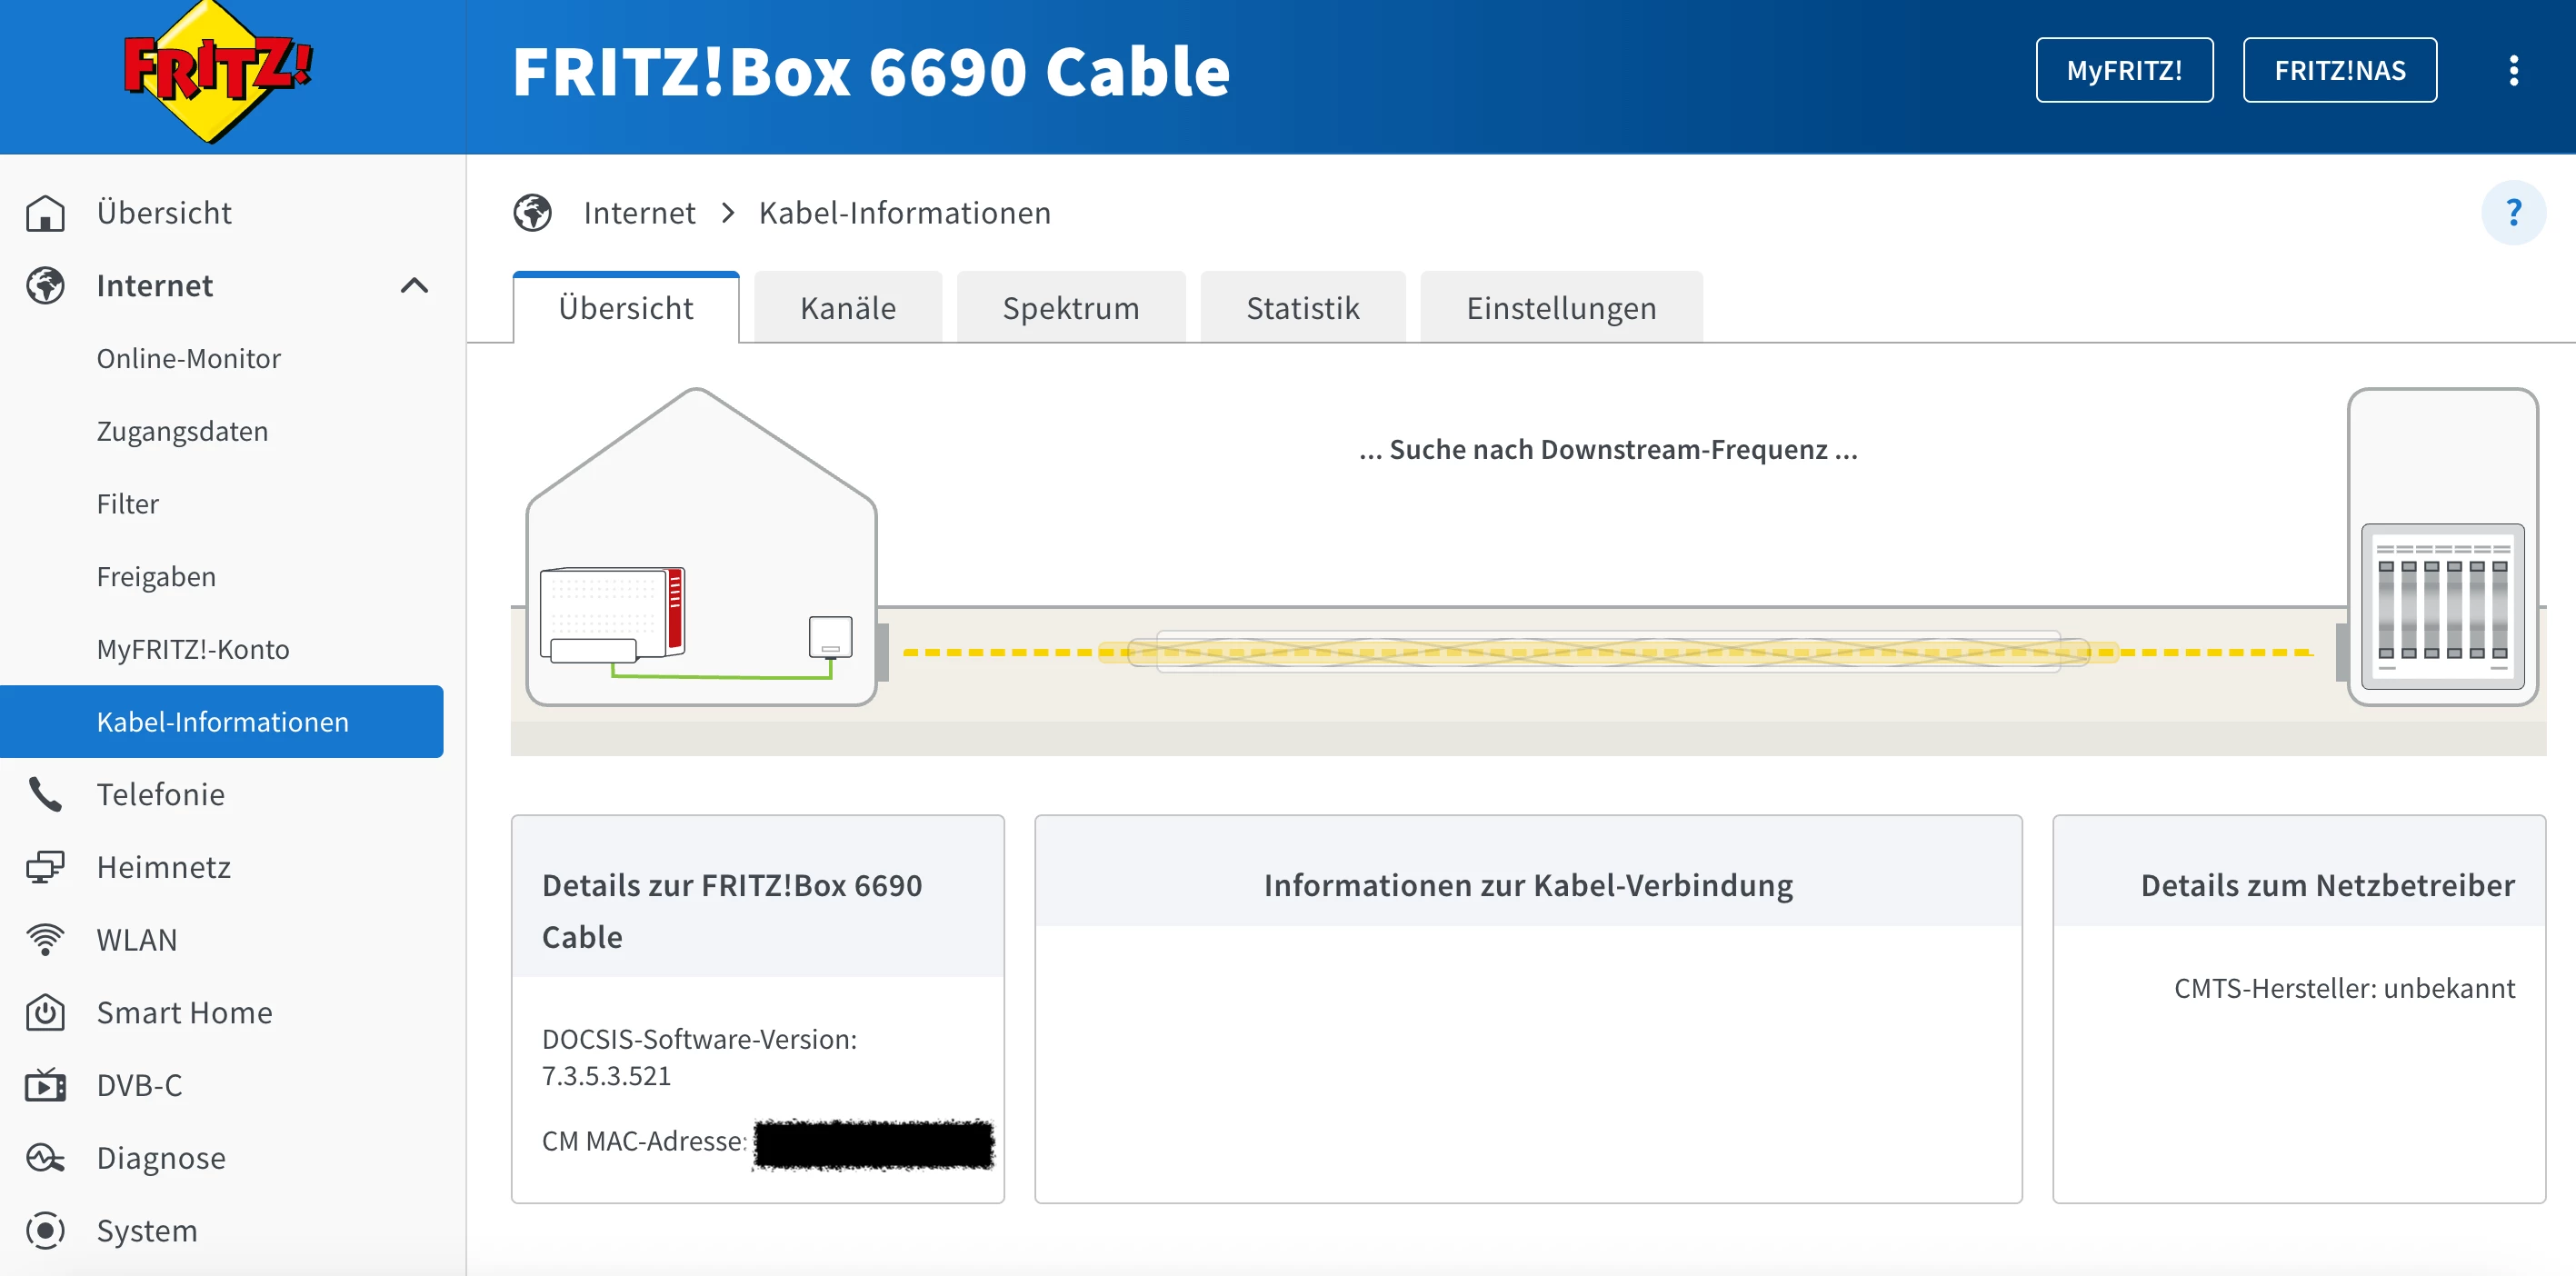Click the Smart Home power icon

pyautogui.click(x=45, y=1012)
